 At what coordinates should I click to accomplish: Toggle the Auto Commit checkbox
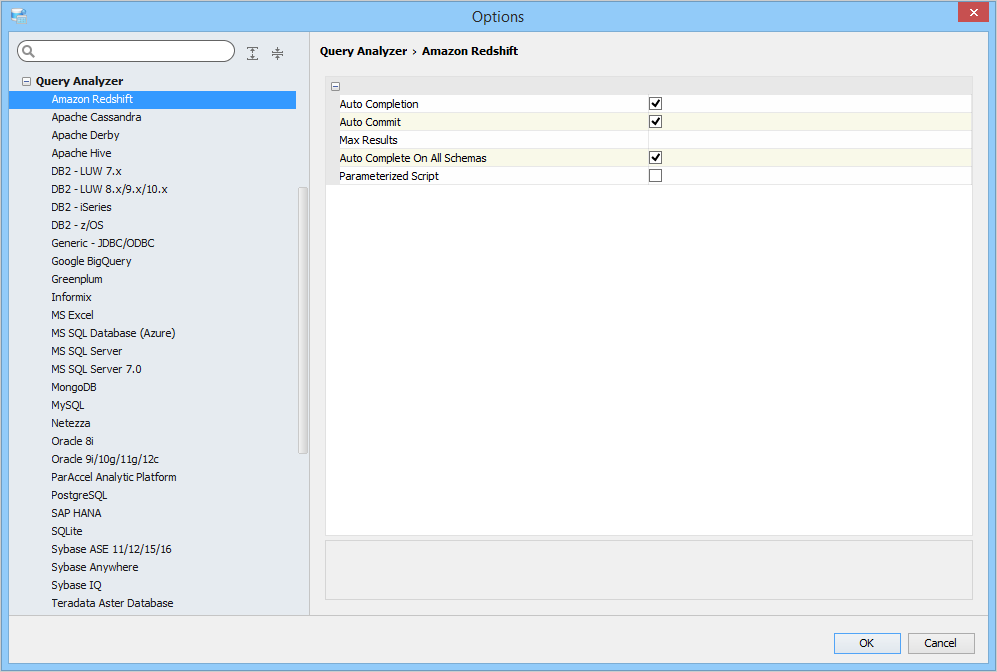655,121
